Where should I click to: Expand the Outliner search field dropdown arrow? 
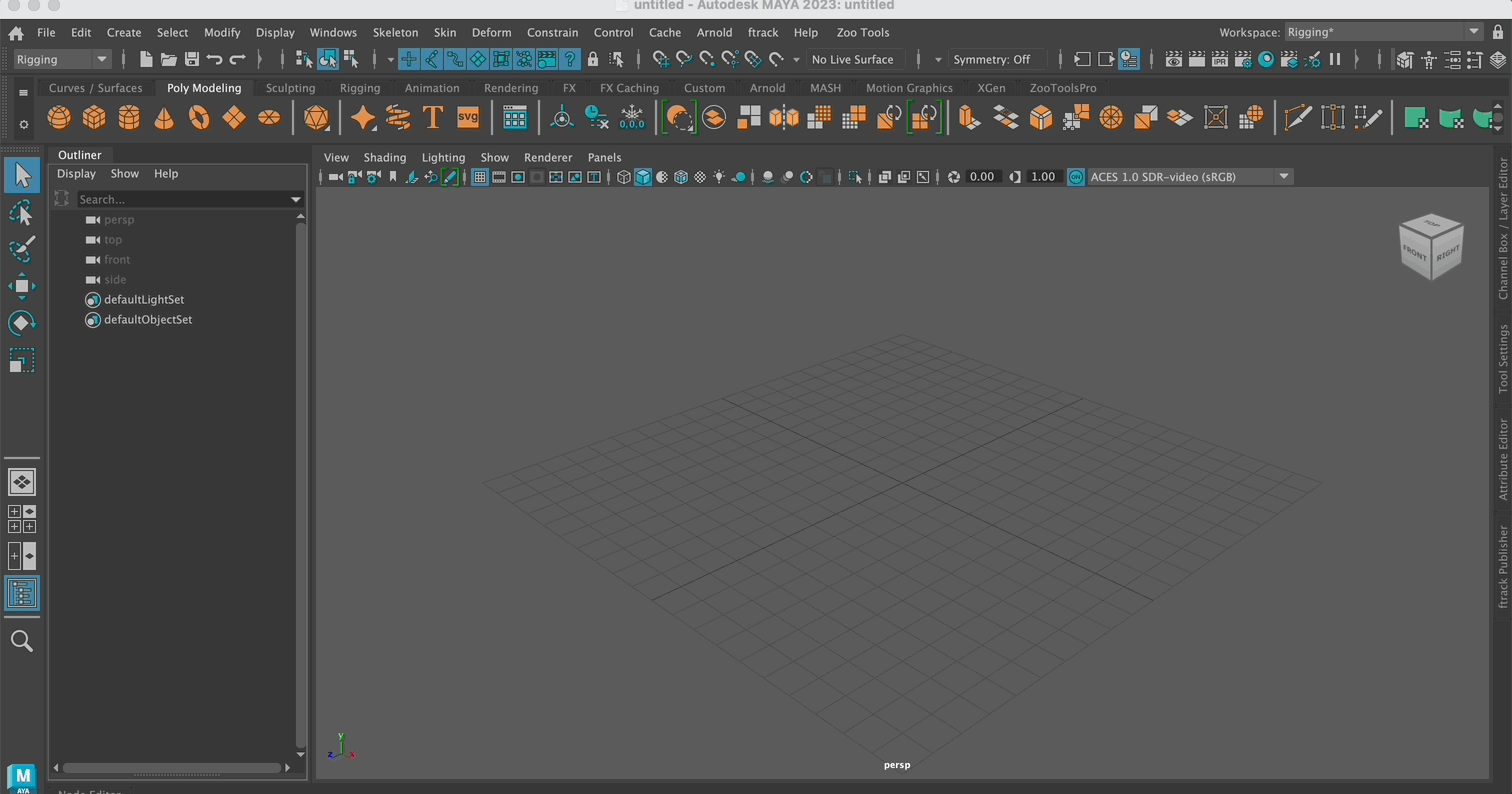(295, 199)
